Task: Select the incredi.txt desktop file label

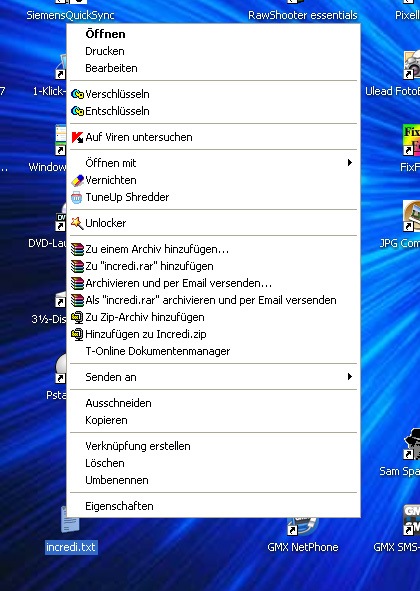Action: (71, 547)
